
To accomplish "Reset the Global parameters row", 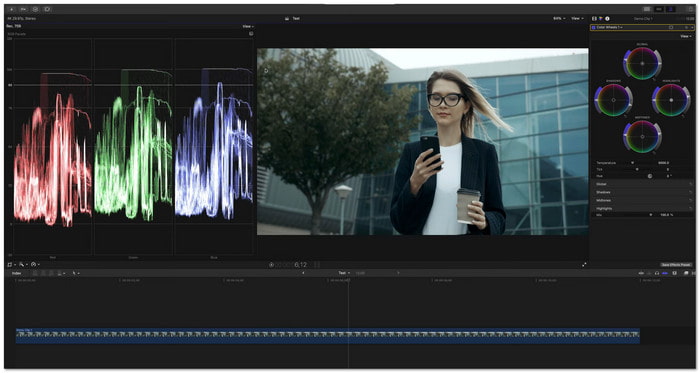I will point(691,184).
